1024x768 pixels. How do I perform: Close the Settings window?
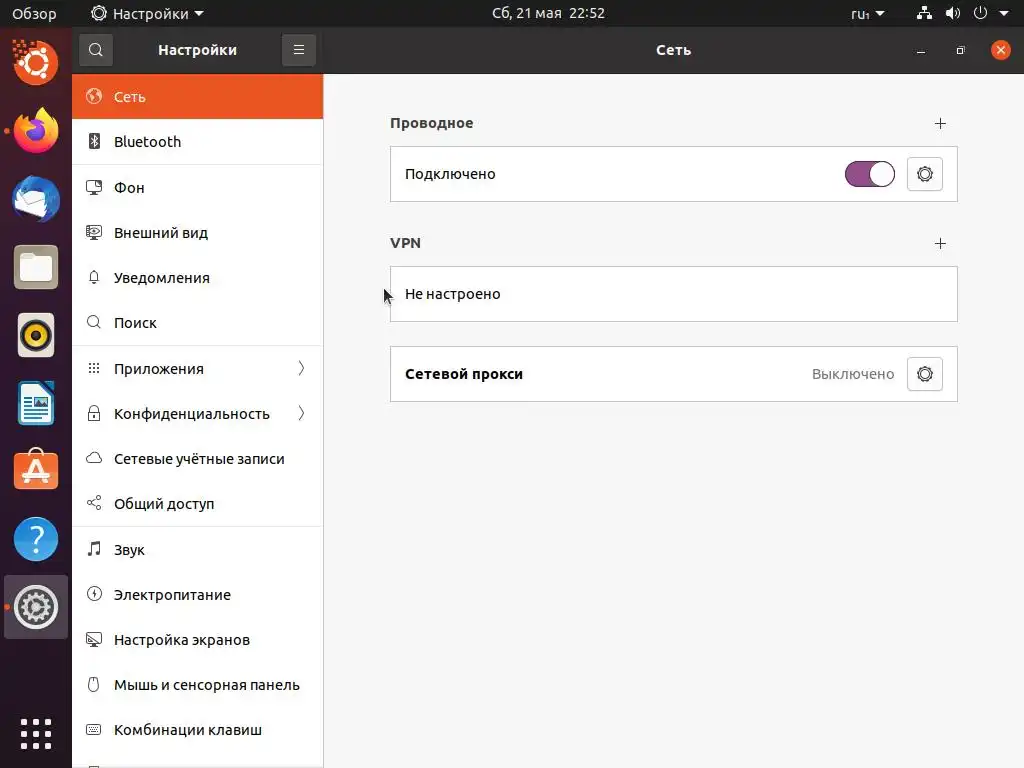(1000, 50)
